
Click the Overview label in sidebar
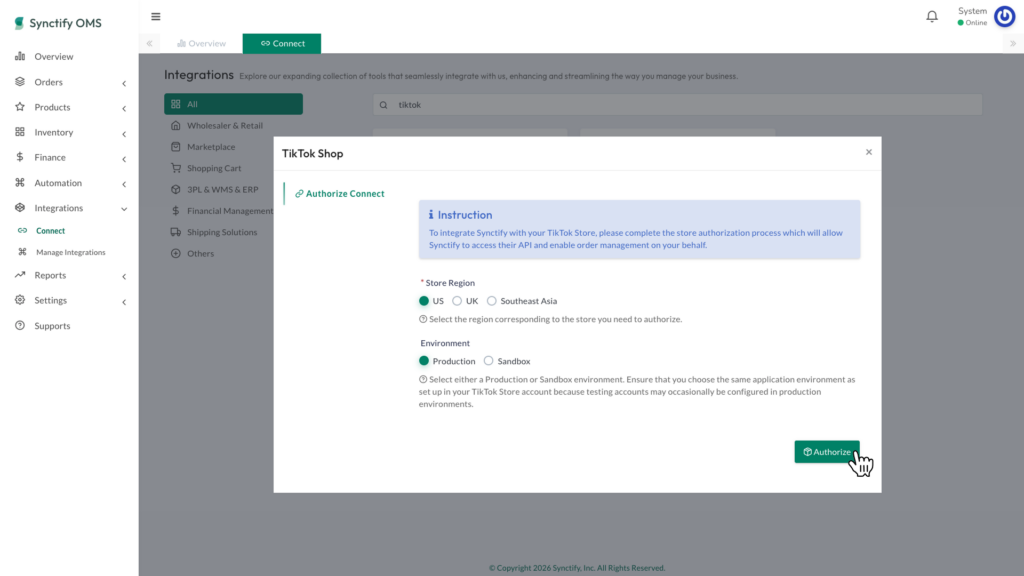click(x=54, y=57)
